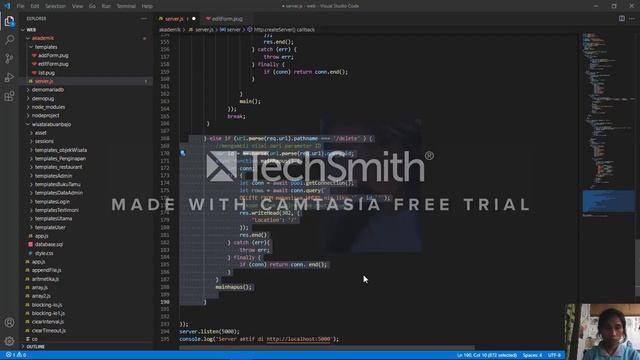The image size is (640, 360).
Task: Click the Split Editor Right icon
Action: click(622, 18)
